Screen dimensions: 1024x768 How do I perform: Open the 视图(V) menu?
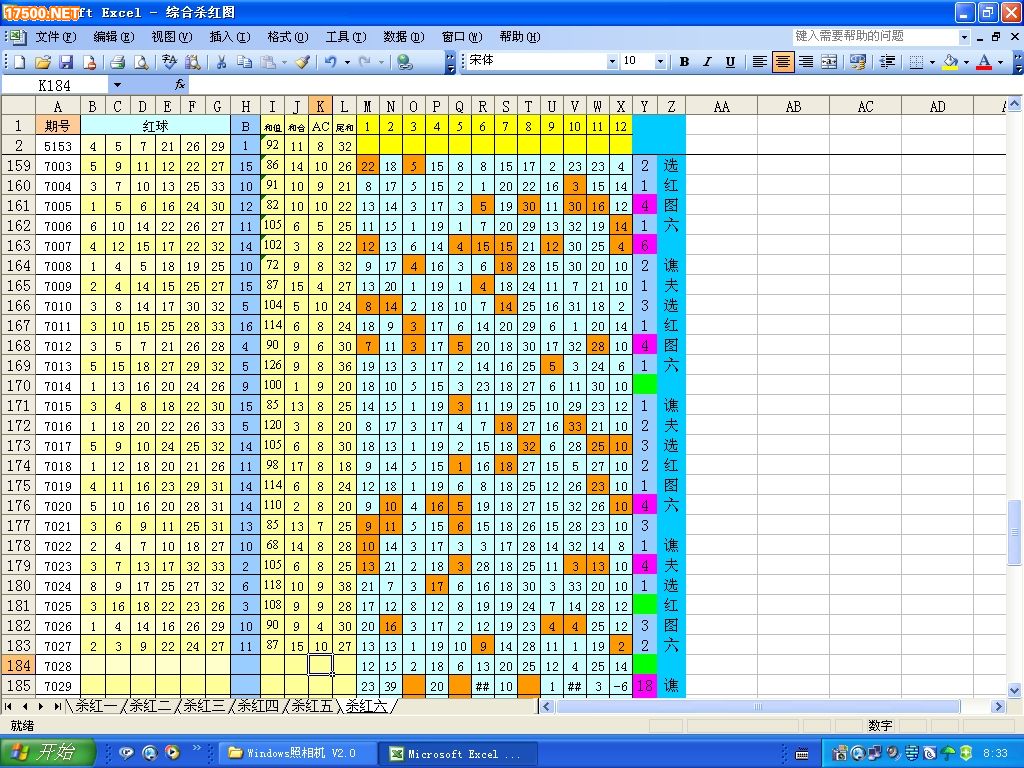(x=172, y=37)
